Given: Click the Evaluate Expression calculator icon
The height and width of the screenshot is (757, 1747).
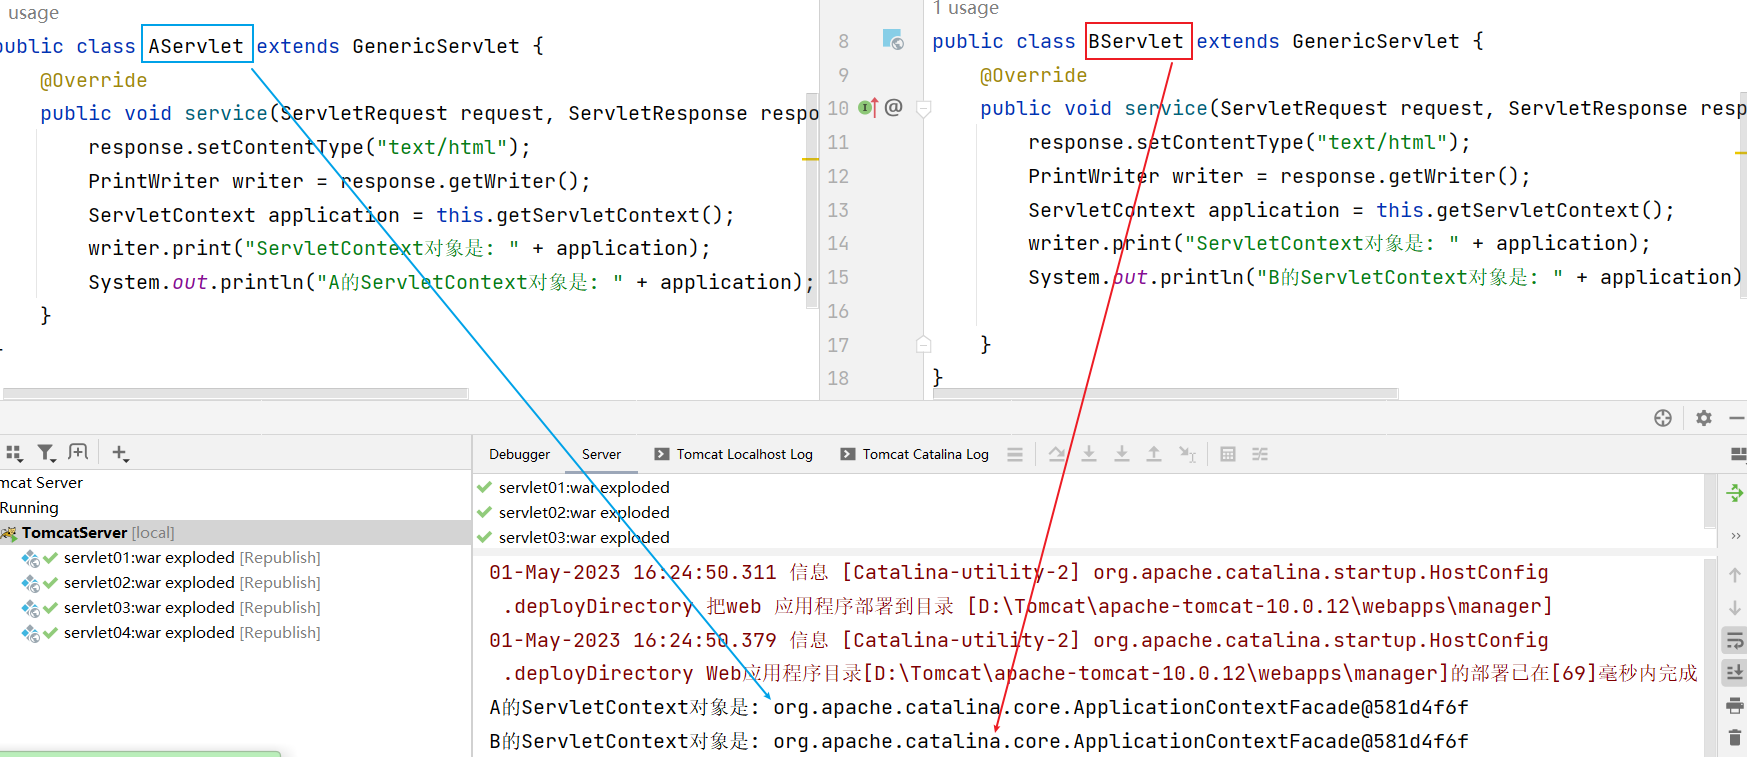Looking at the screenshot, I should coord(1228,454).
